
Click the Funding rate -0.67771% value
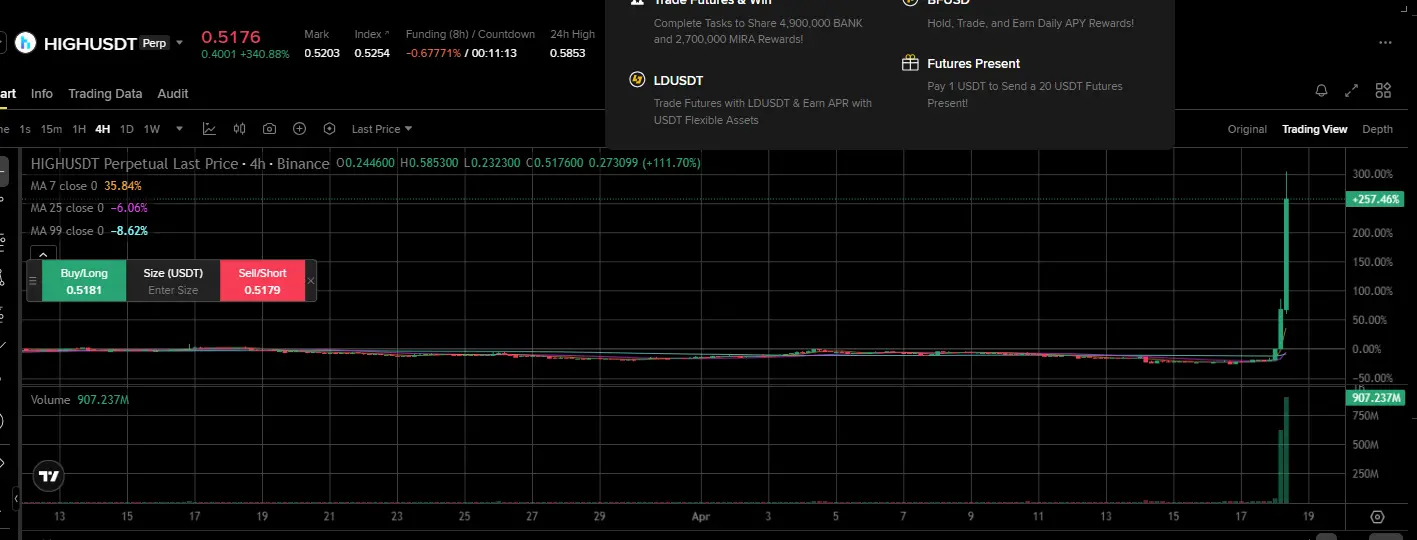[434, 53]
